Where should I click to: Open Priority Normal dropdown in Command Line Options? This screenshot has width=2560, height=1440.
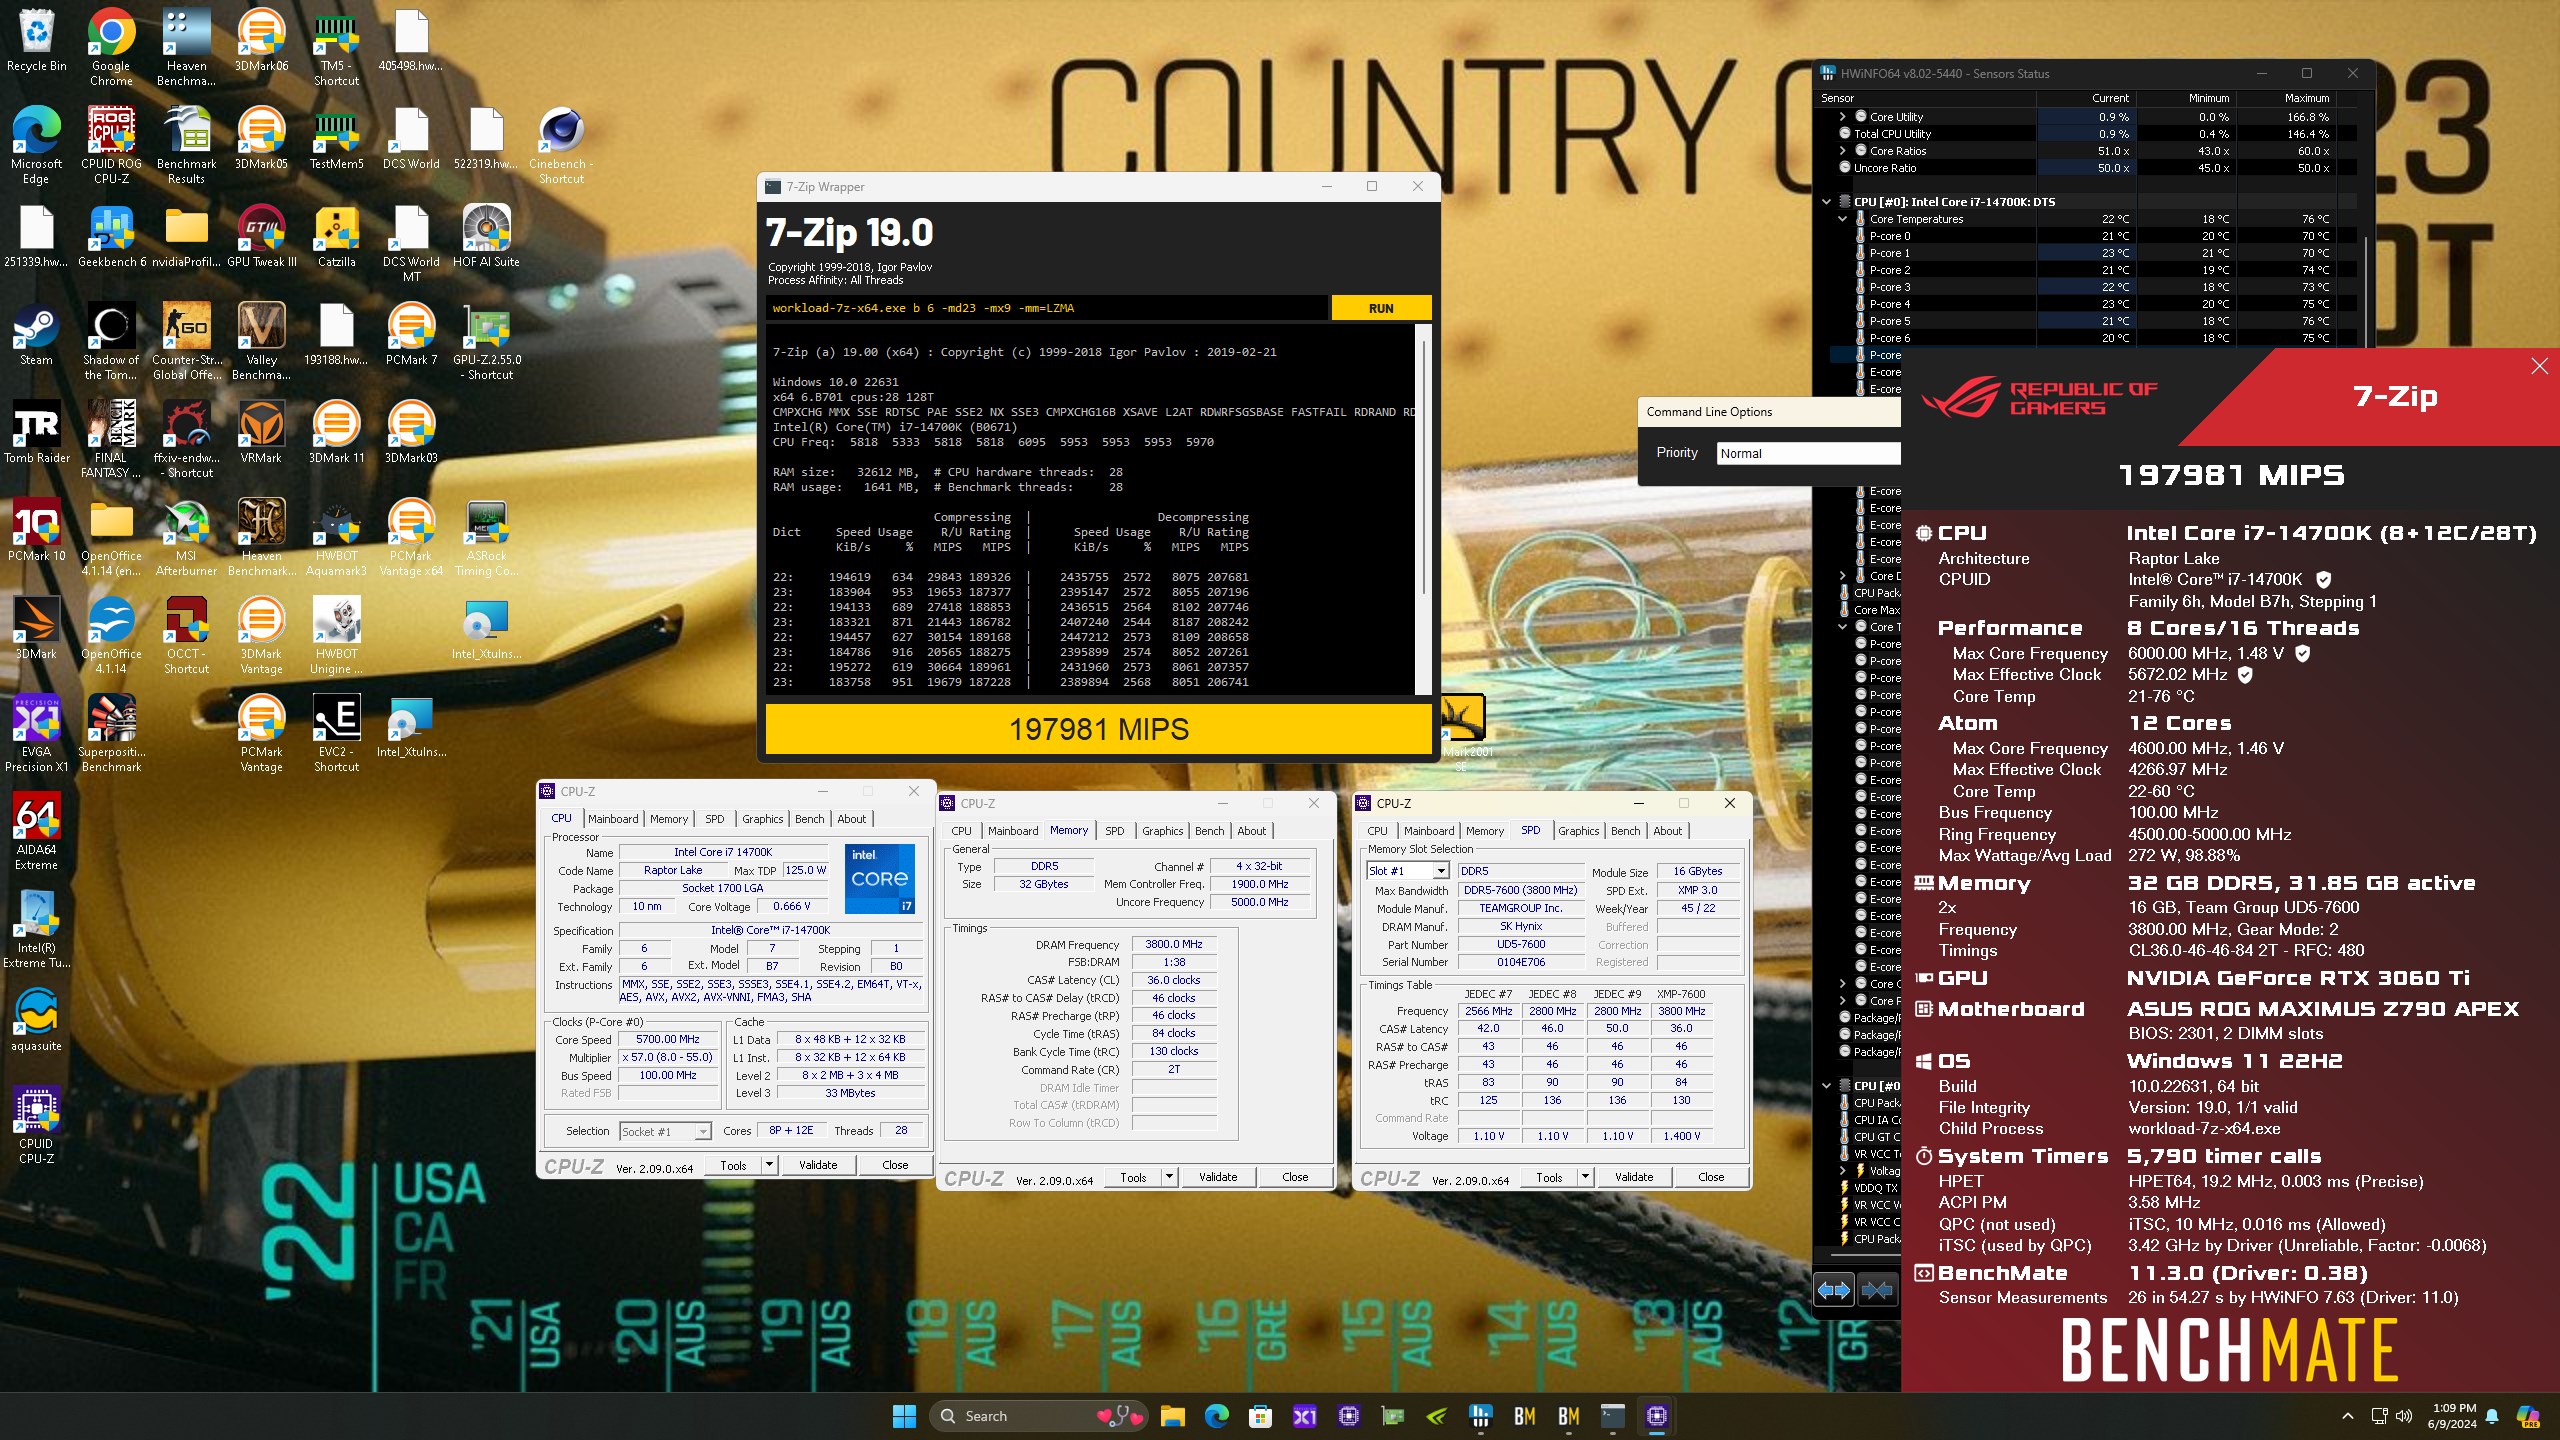pos(1809,453)
